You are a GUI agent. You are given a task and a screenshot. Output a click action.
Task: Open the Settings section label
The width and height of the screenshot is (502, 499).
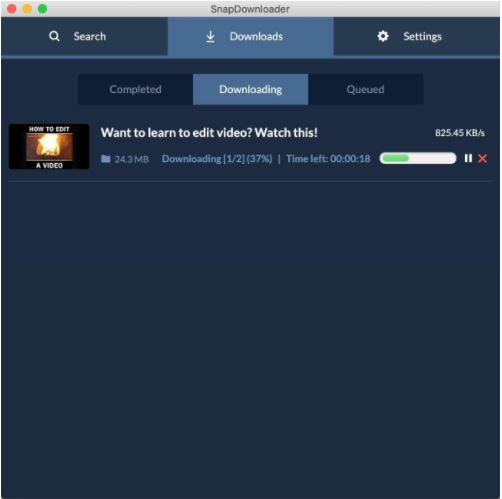pyautogui.click(x=422, y=37)
